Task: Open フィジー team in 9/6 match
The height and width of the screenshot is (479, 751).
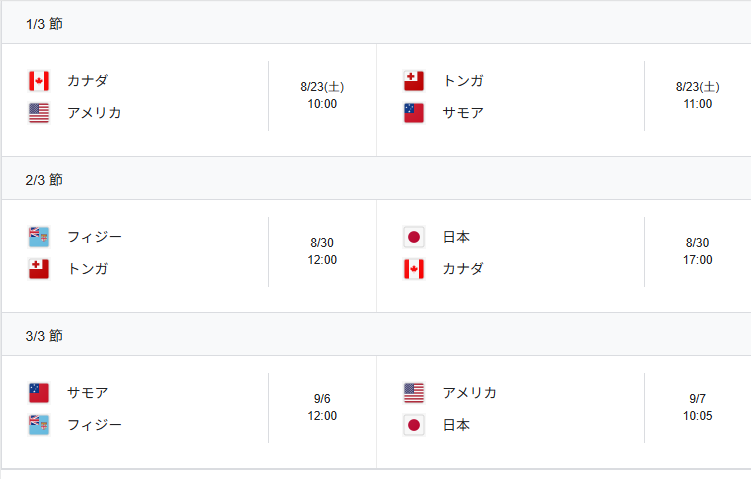Action: tap(94, 425)
